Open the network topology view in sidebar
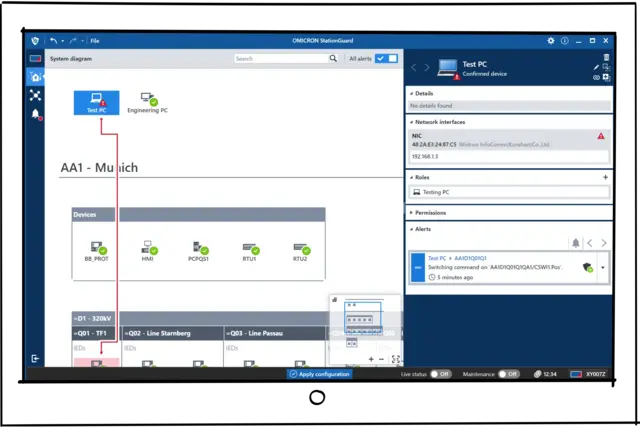Screen dimensions: 640x427 point(36,95)
